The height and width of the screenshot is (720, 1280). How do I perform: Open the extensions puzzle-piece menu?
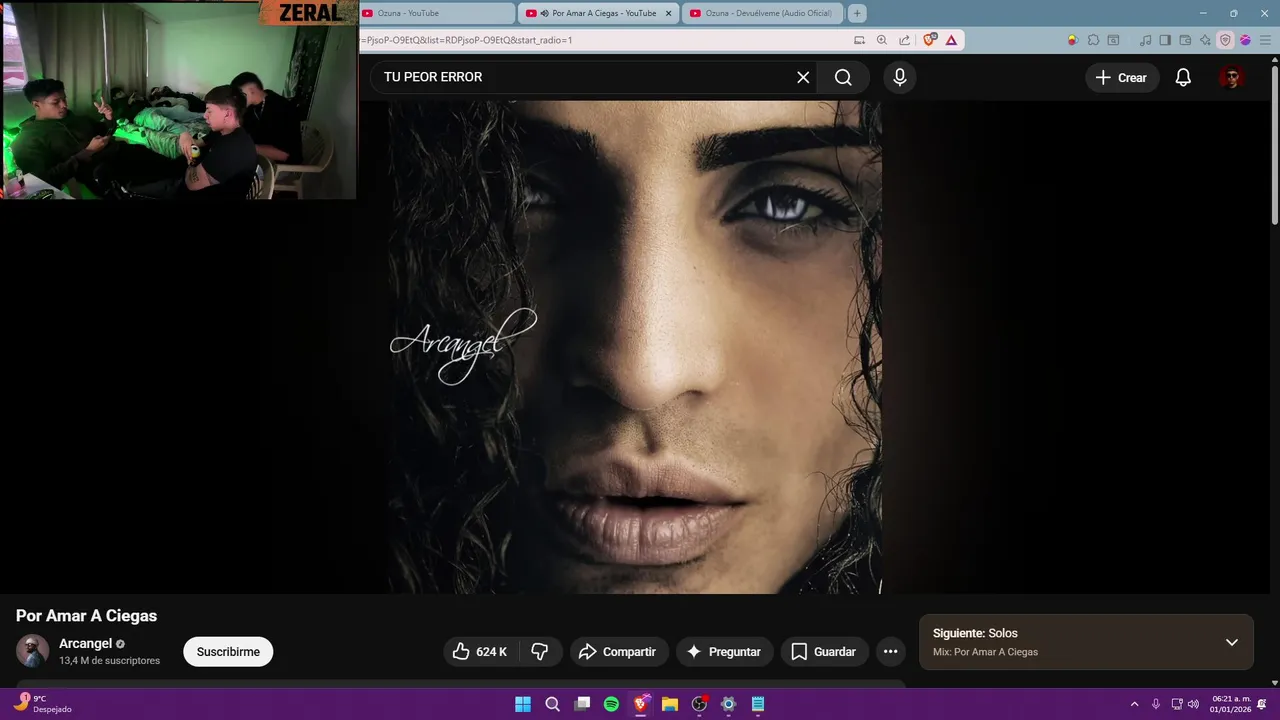(1093, 40)
